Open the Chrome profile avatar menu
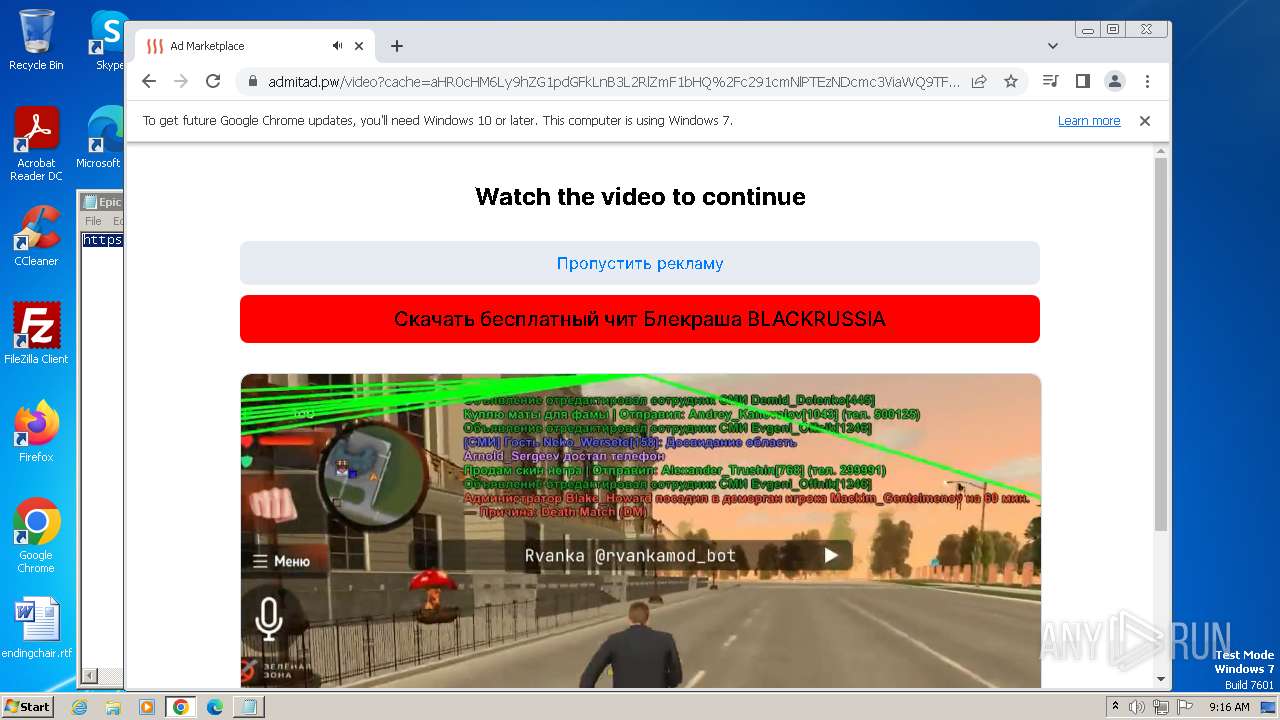The width and height of the screenshot is (1280, 720). (x=1114, y=81)
